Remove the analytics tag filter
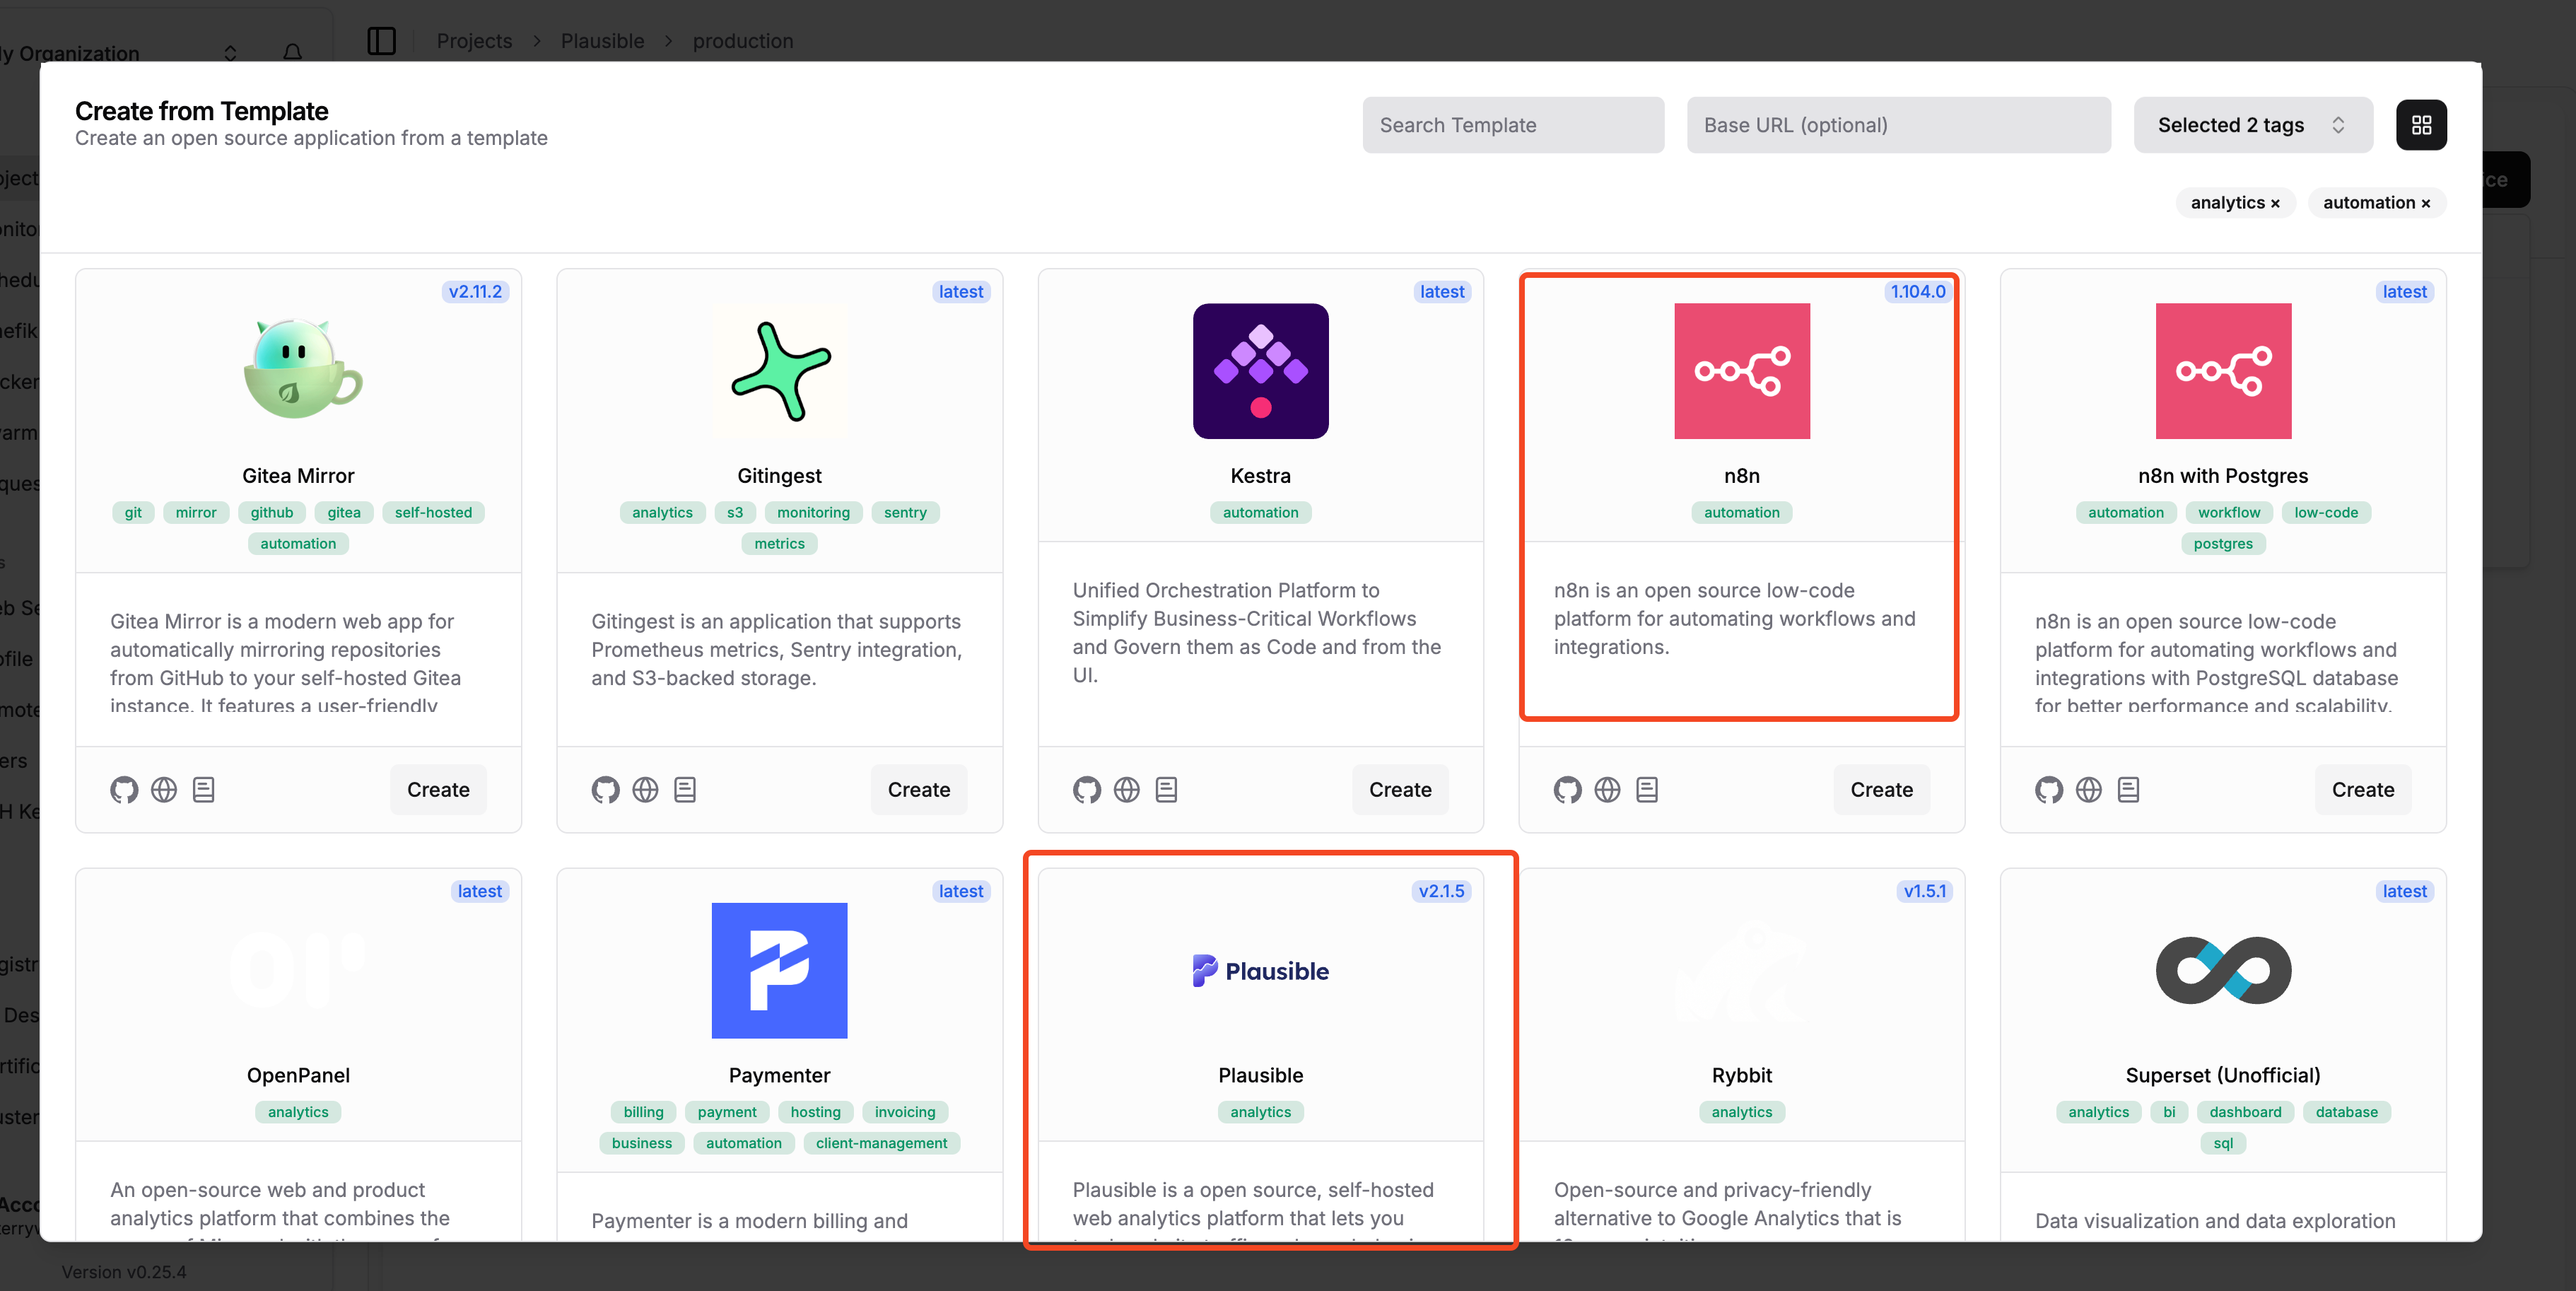The width and height of the screenshot is (2576, 1291). coord(2275,203)
